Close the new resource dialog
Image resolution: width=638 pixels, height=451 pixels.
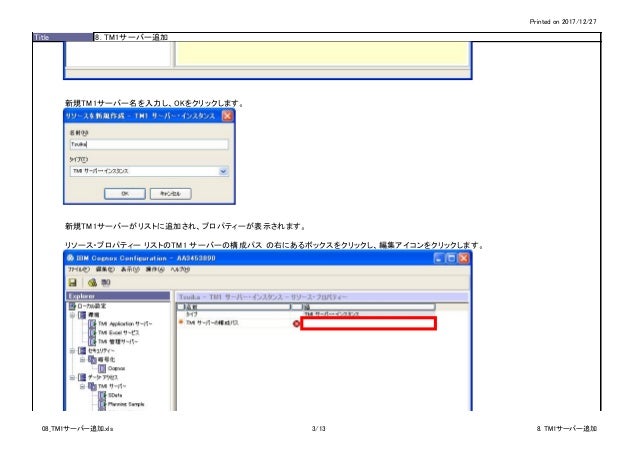click(x=227, y=116)
